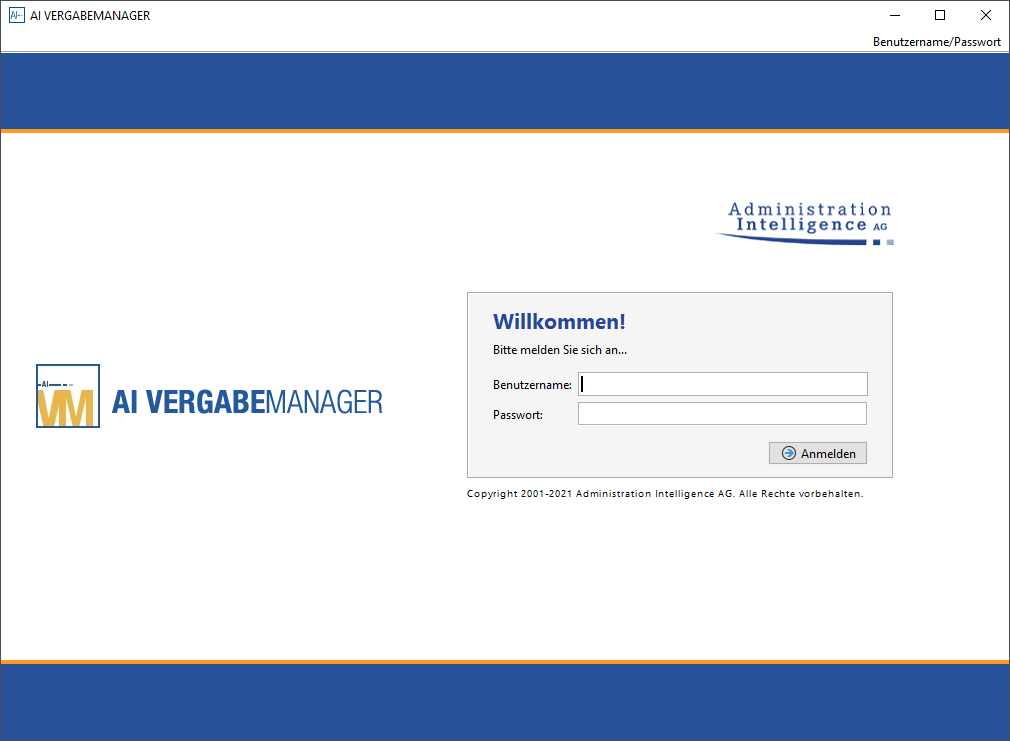Click the window title "AI VERGABEMANAGER"

(90, 15)
